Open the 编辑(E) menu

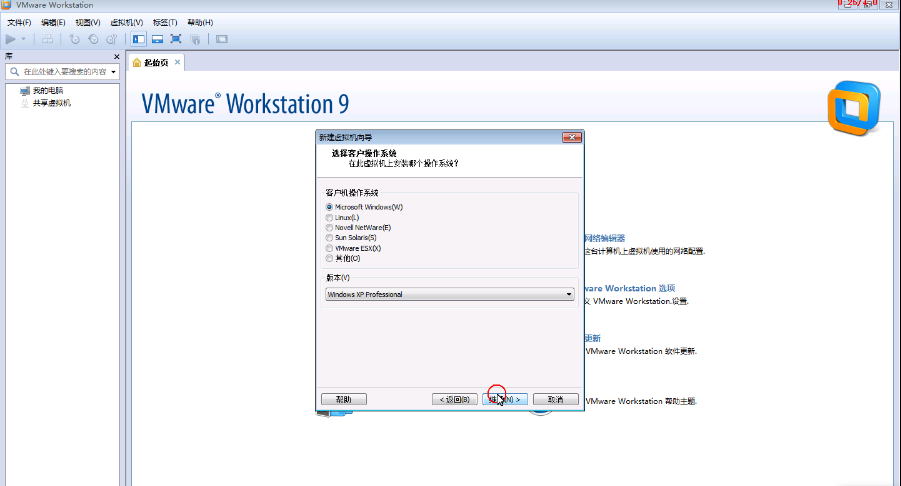53,22
